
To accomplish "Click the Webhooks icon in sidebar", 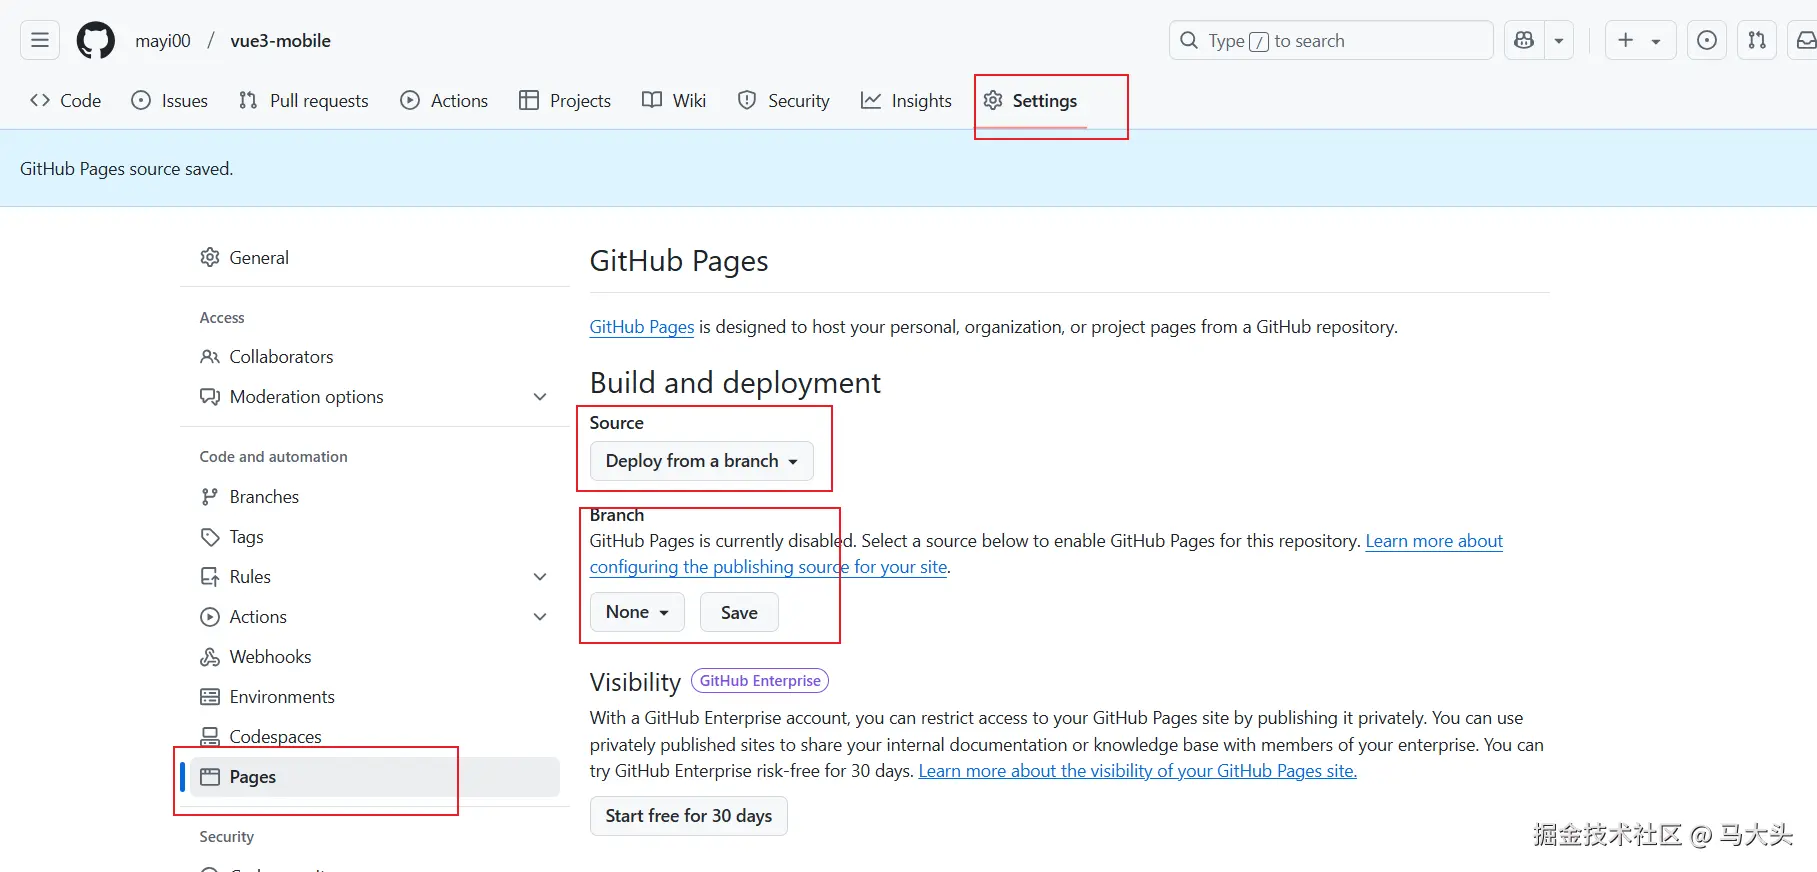I will click(x=210, y=657).
